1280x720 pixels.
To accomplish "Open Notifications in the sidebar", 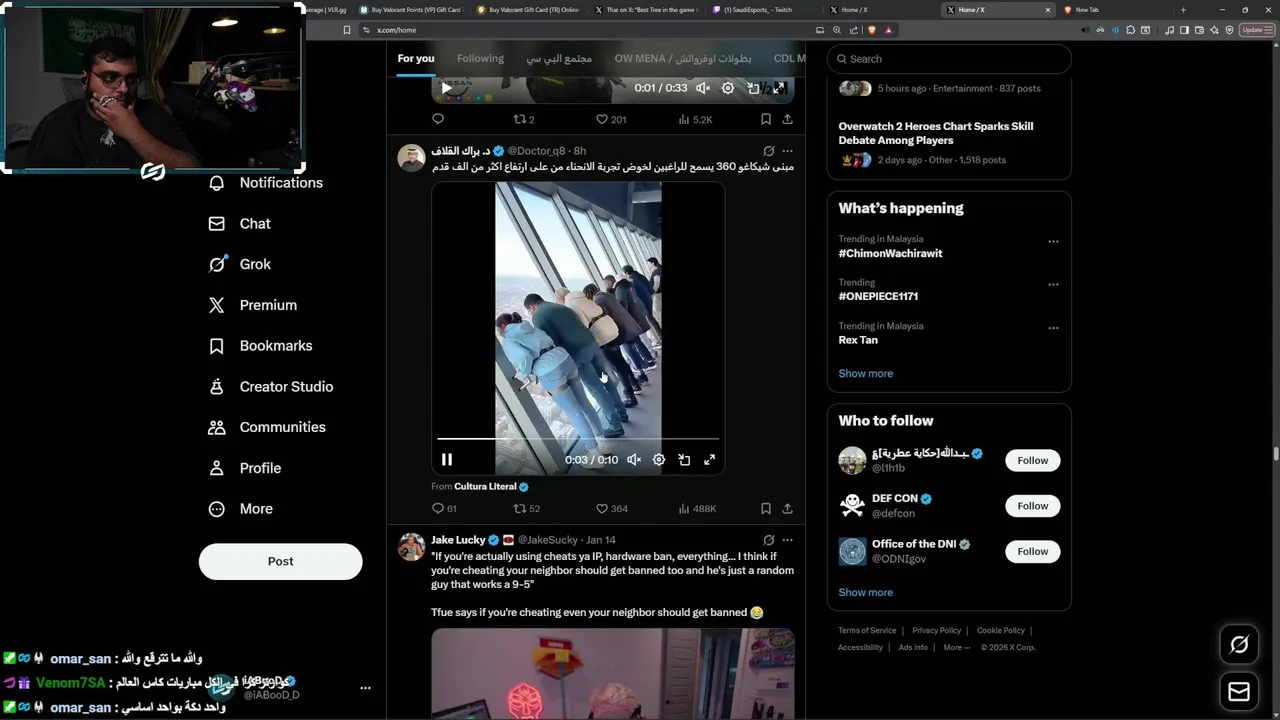I will [265, 183].
